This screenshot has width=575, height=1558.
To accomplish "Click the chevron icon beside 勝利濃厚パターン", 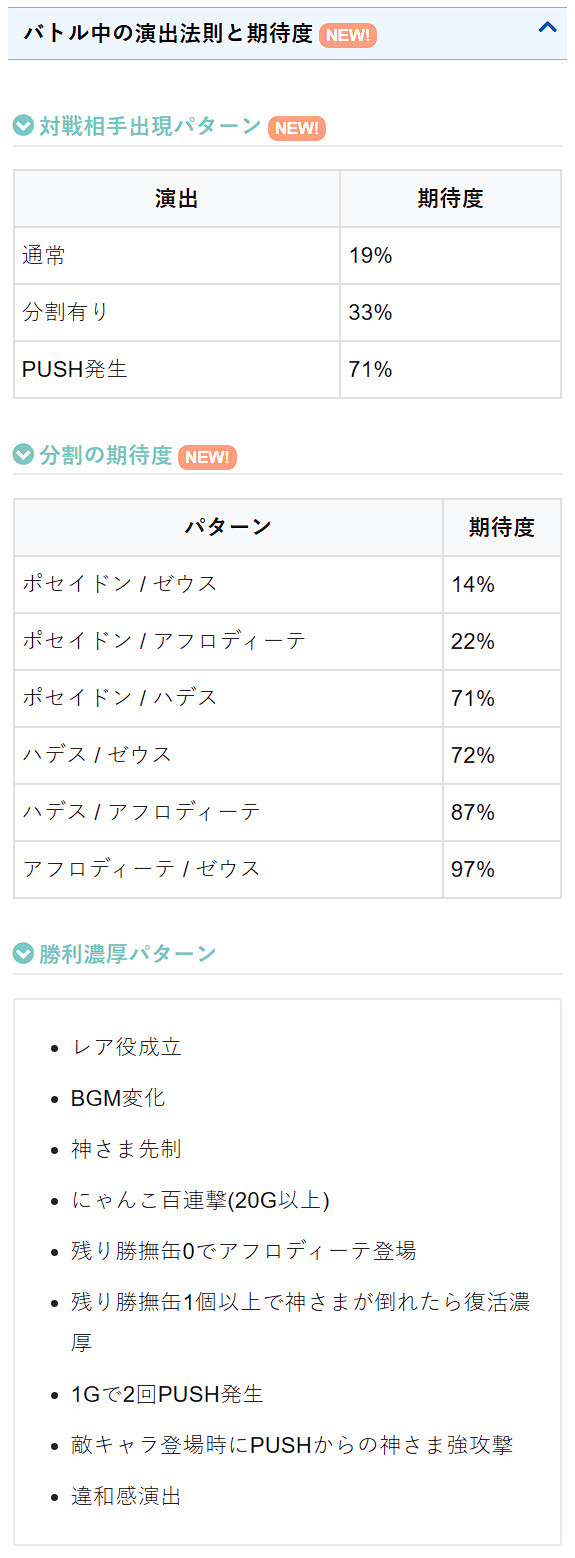I will click(23, 953).
